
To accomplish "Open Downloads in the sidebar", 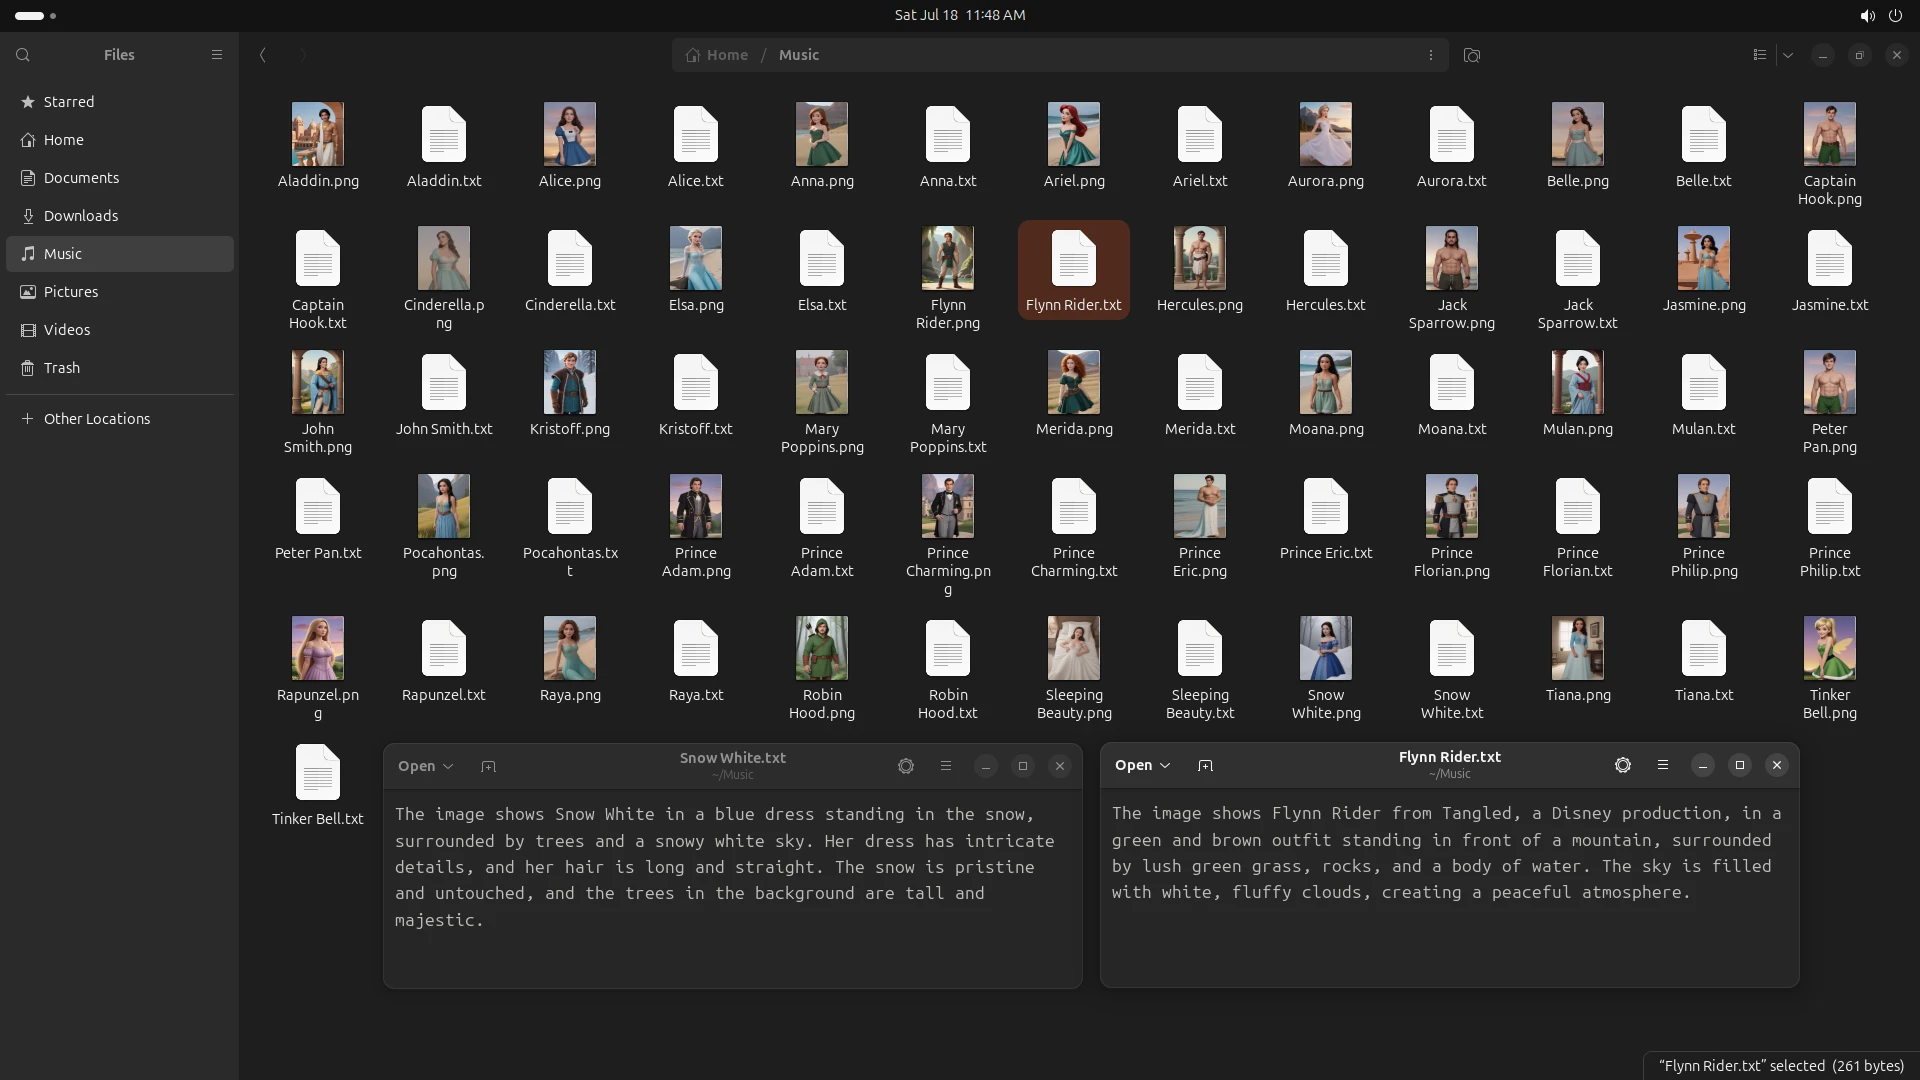I will [120, 216].
